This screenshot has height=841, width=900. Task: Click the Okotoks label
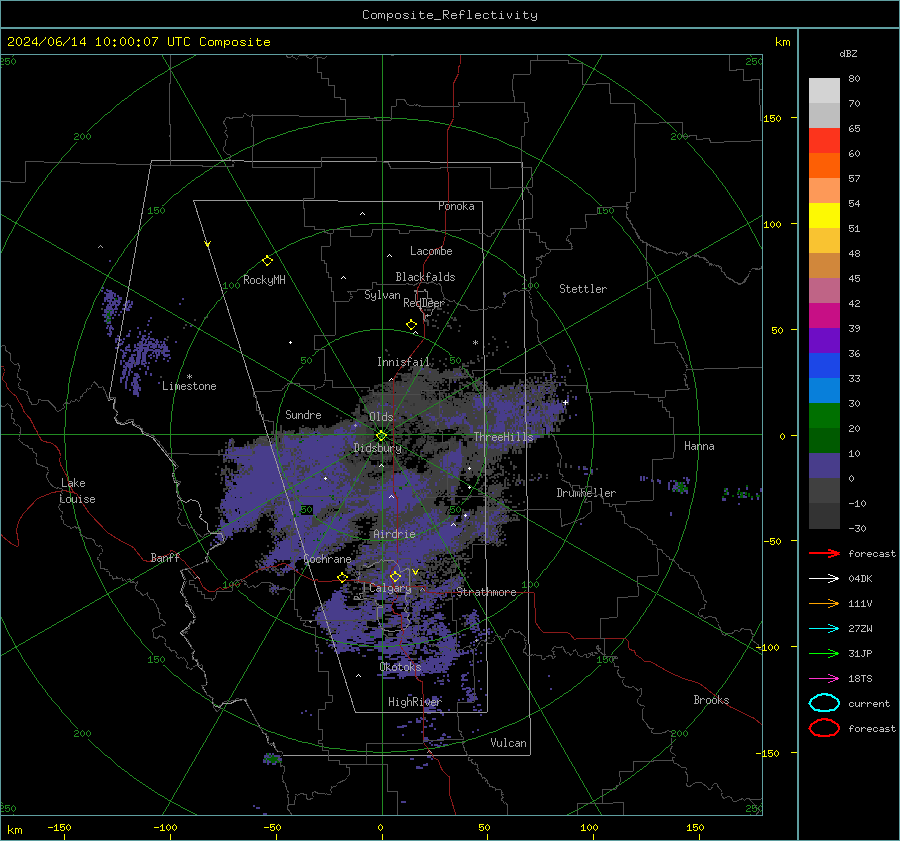click(400, 667)
